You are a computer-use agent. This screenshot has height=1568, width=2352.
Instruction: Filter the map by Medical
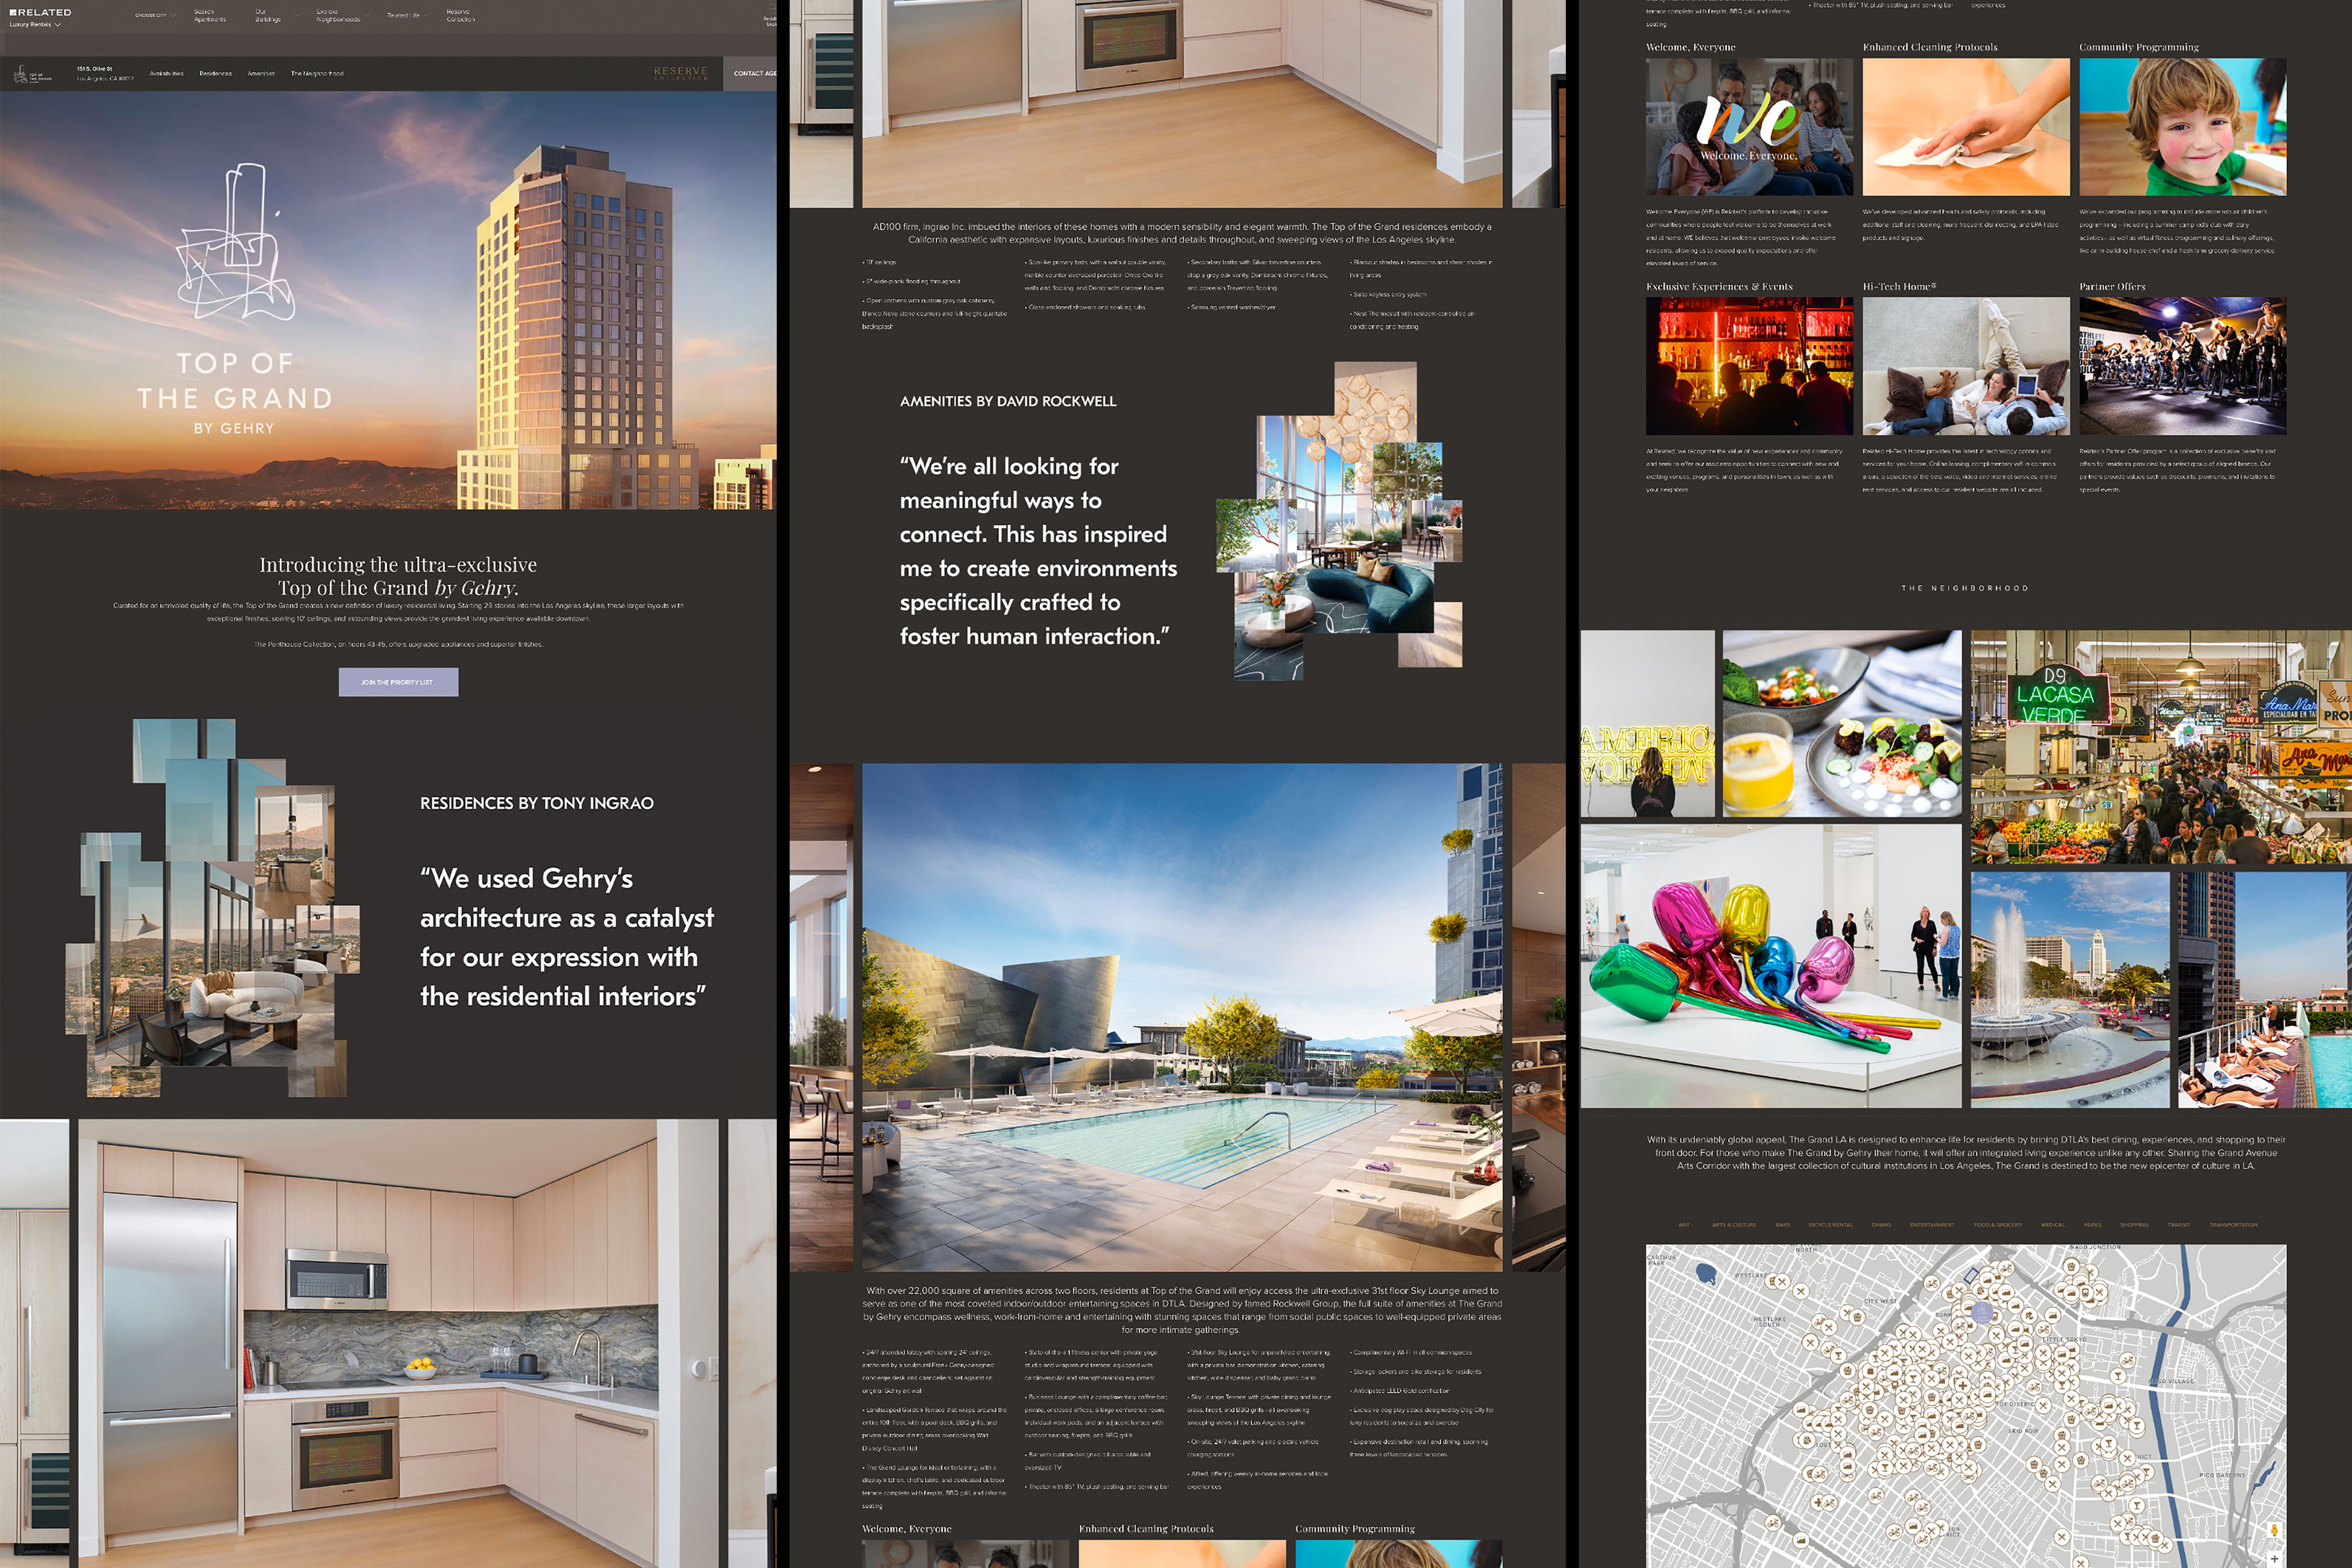click(x=2053, y=1225)
